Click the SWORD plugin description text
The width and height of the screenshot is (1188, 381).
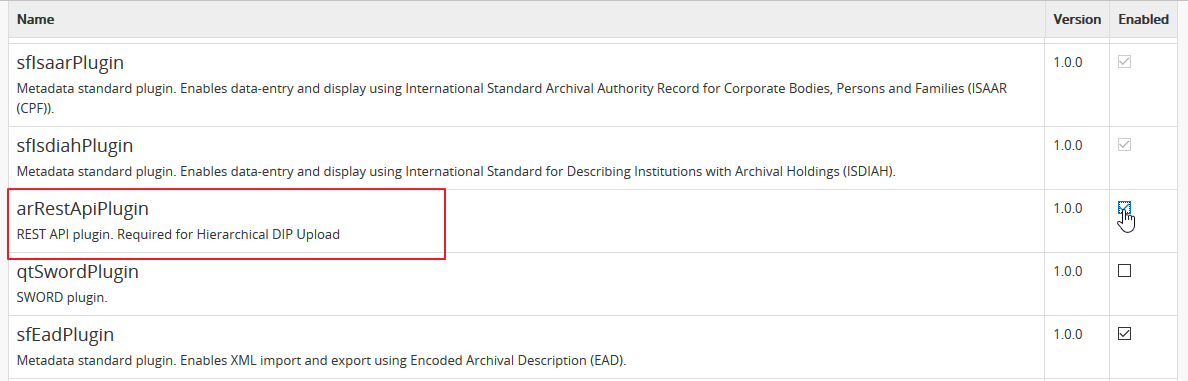tap(62, 298)
